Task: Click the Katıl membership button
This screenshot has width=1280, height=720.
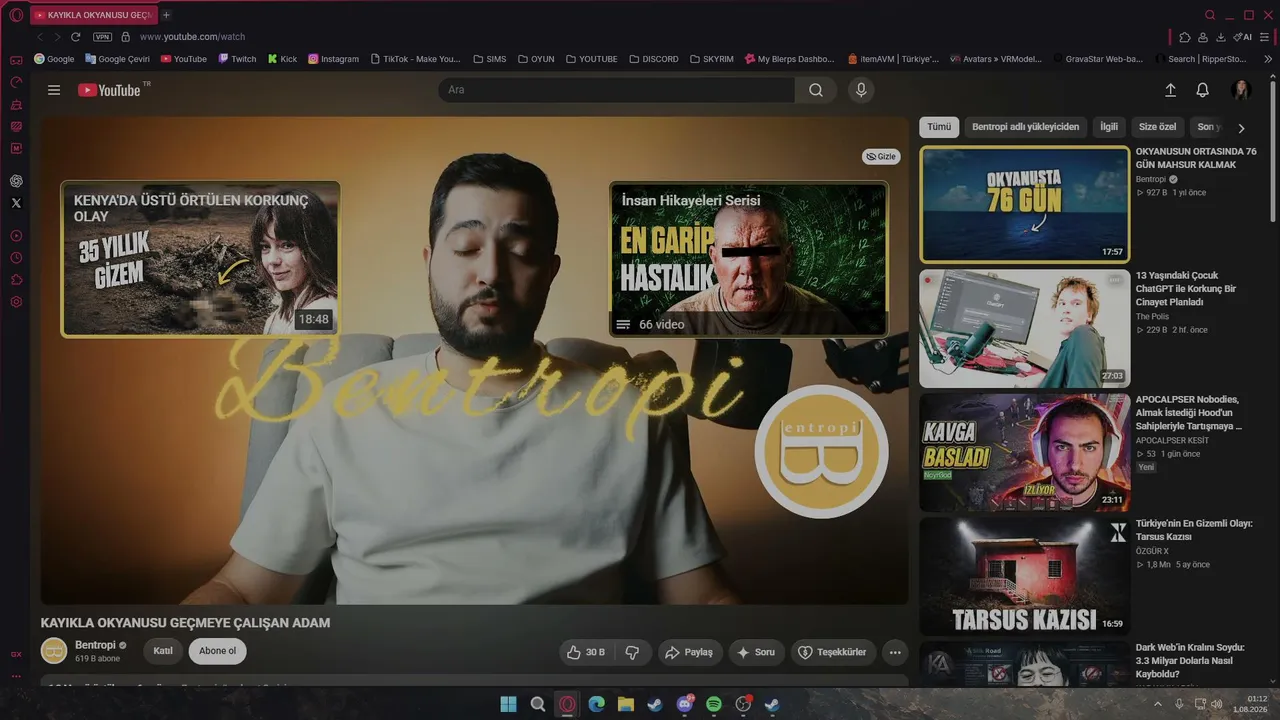Action: pyautogui.click(x=163, y=651)
